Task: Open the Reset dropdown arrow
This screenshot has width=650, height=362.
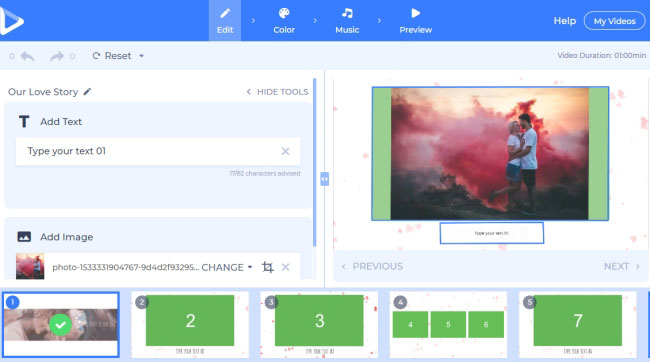Action: click(141, 56)
